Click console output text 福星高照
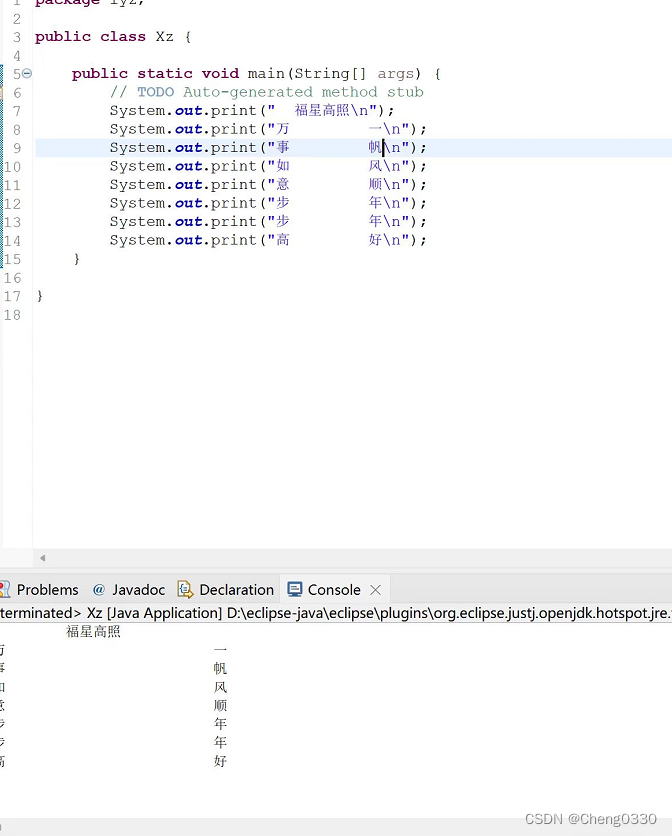 coord(93,632)
